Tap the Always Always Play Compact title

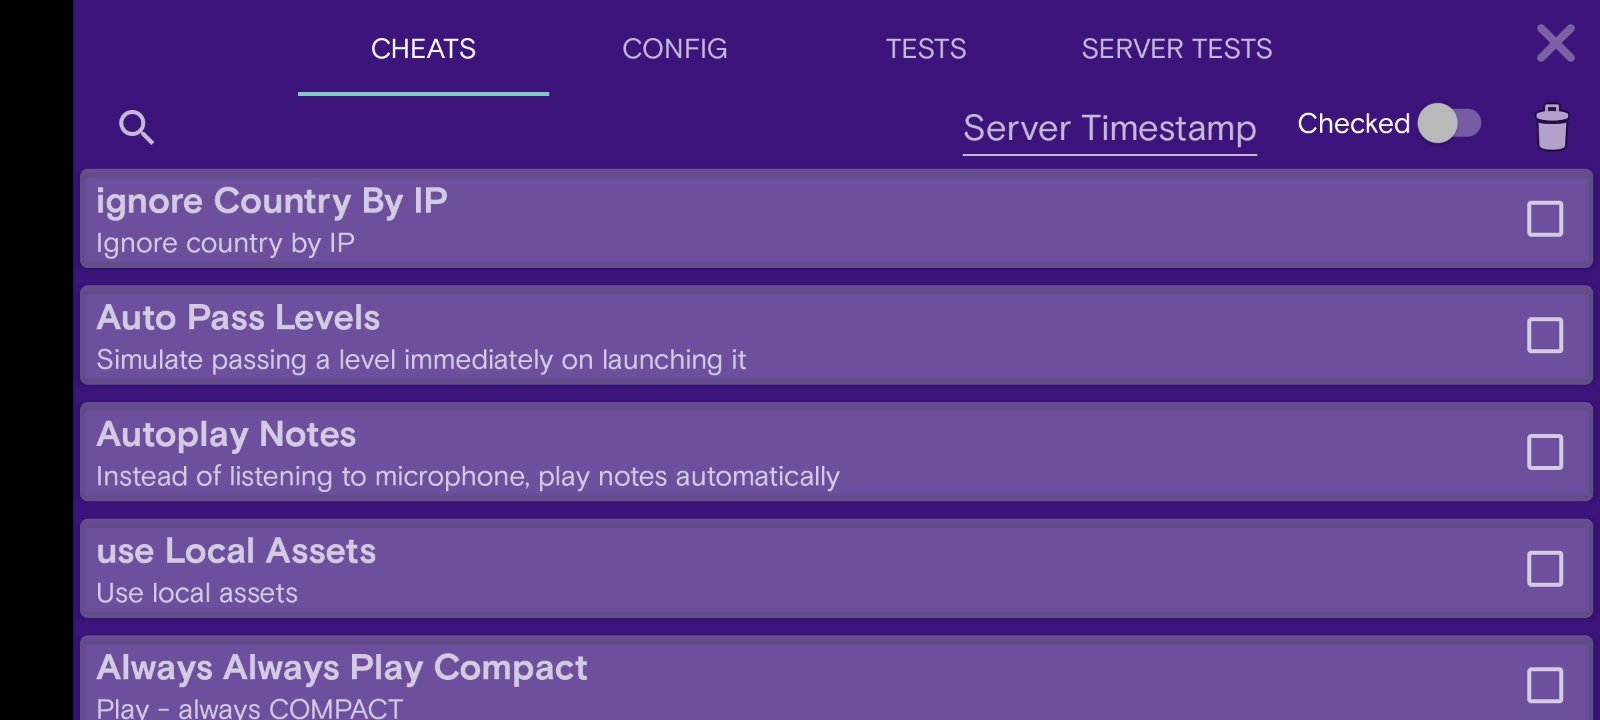click(341, 667)
